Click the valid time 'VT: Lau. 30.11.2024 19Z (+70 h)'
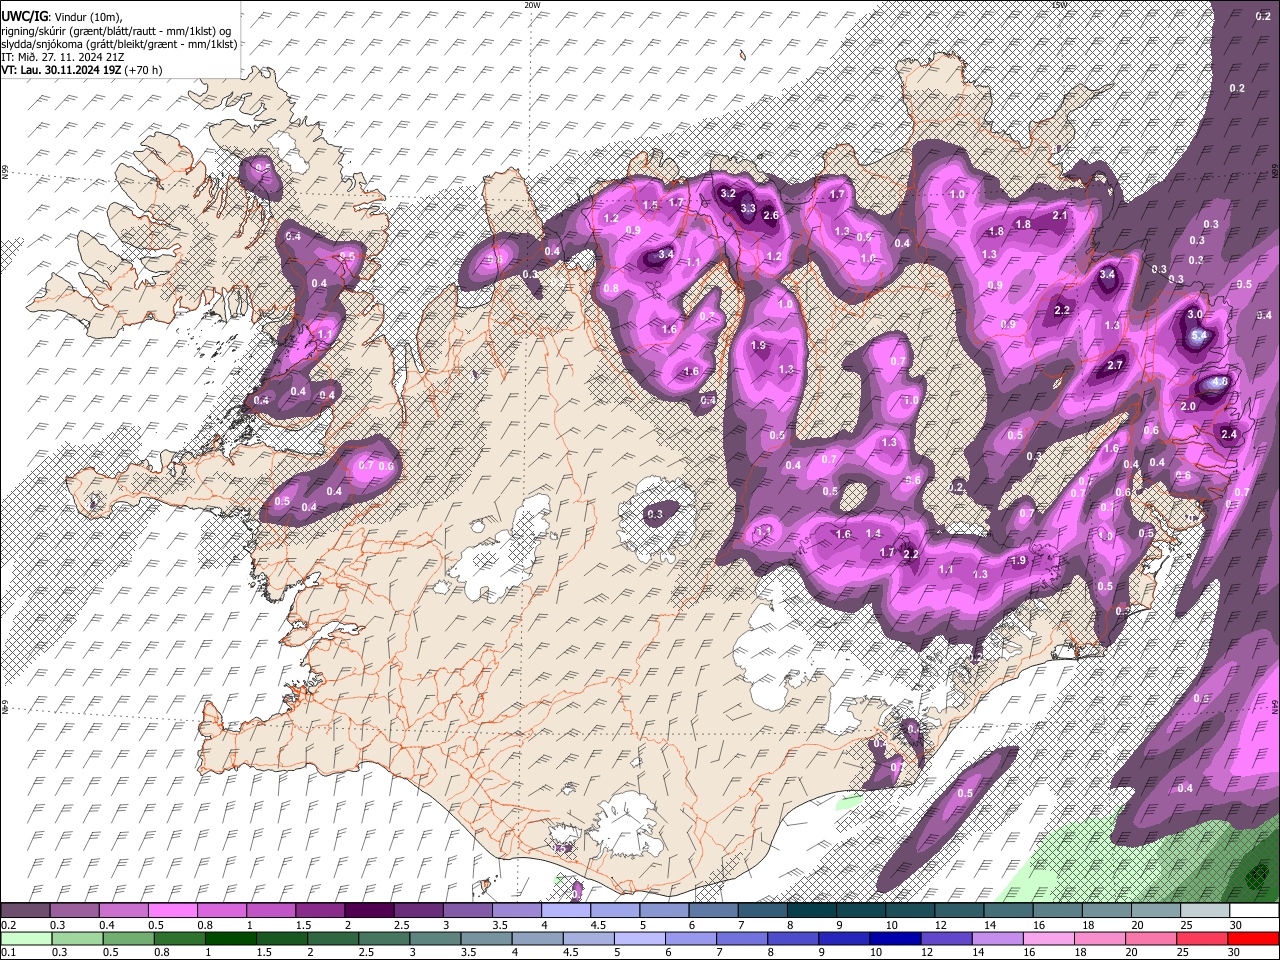The image size is (1280, 960). coord(81,70)
